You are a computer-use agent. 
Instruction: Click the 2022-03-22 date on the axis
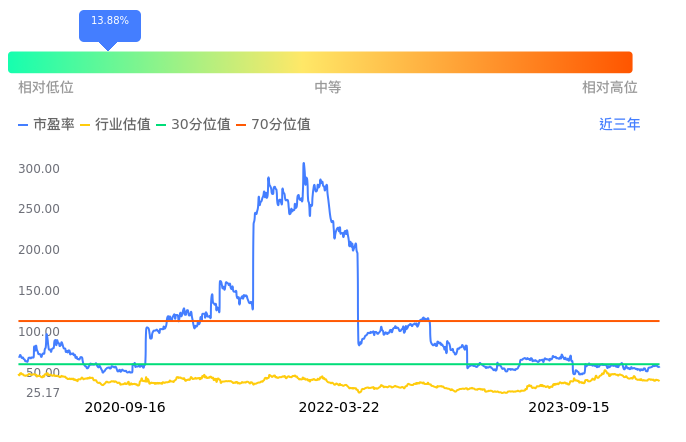[x=339, y=407]
